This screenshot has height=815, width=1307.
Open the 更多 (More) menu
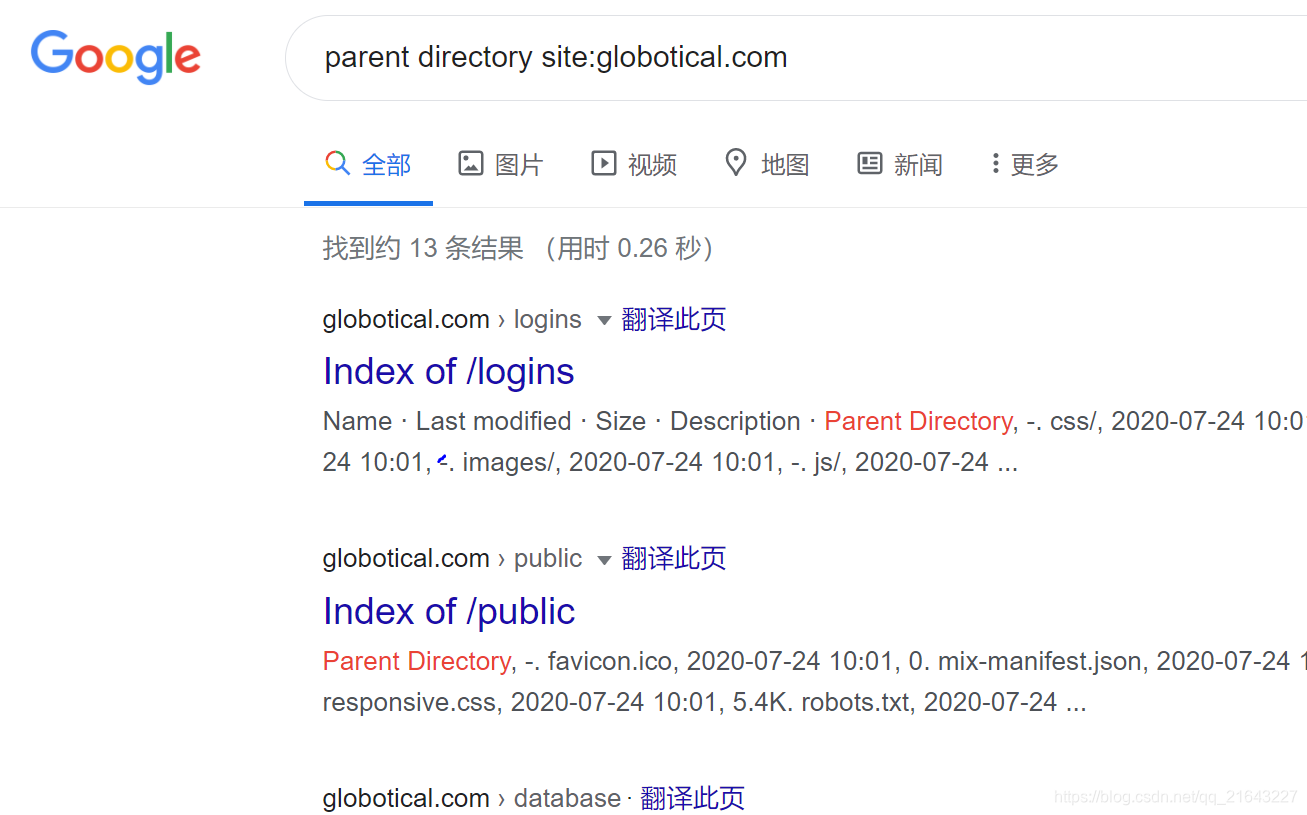[x=1025, y=165]
